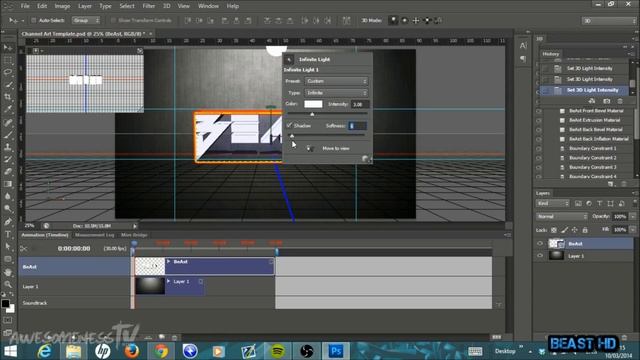Select the Move tool in the toolbox
Screen dimensions: 640x360
click(x=8, y=49)
